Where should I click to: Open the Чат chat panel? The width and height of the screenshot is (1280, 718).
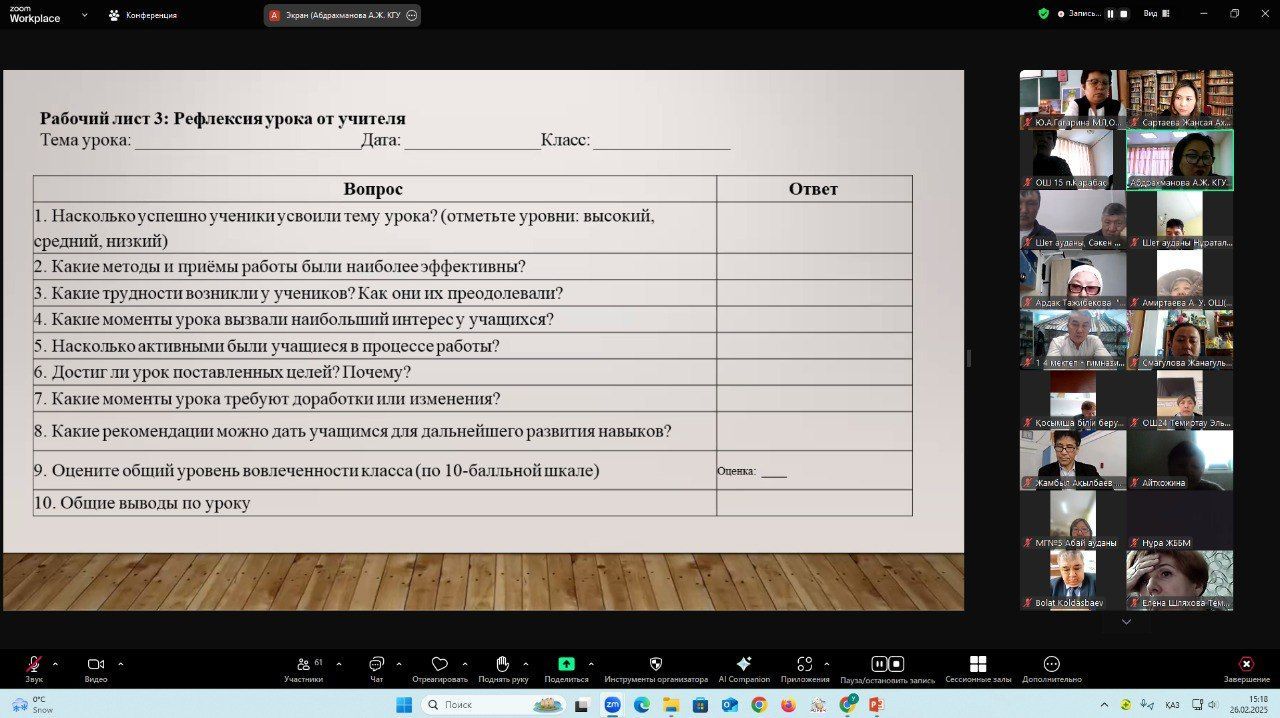tap(376, 666)
